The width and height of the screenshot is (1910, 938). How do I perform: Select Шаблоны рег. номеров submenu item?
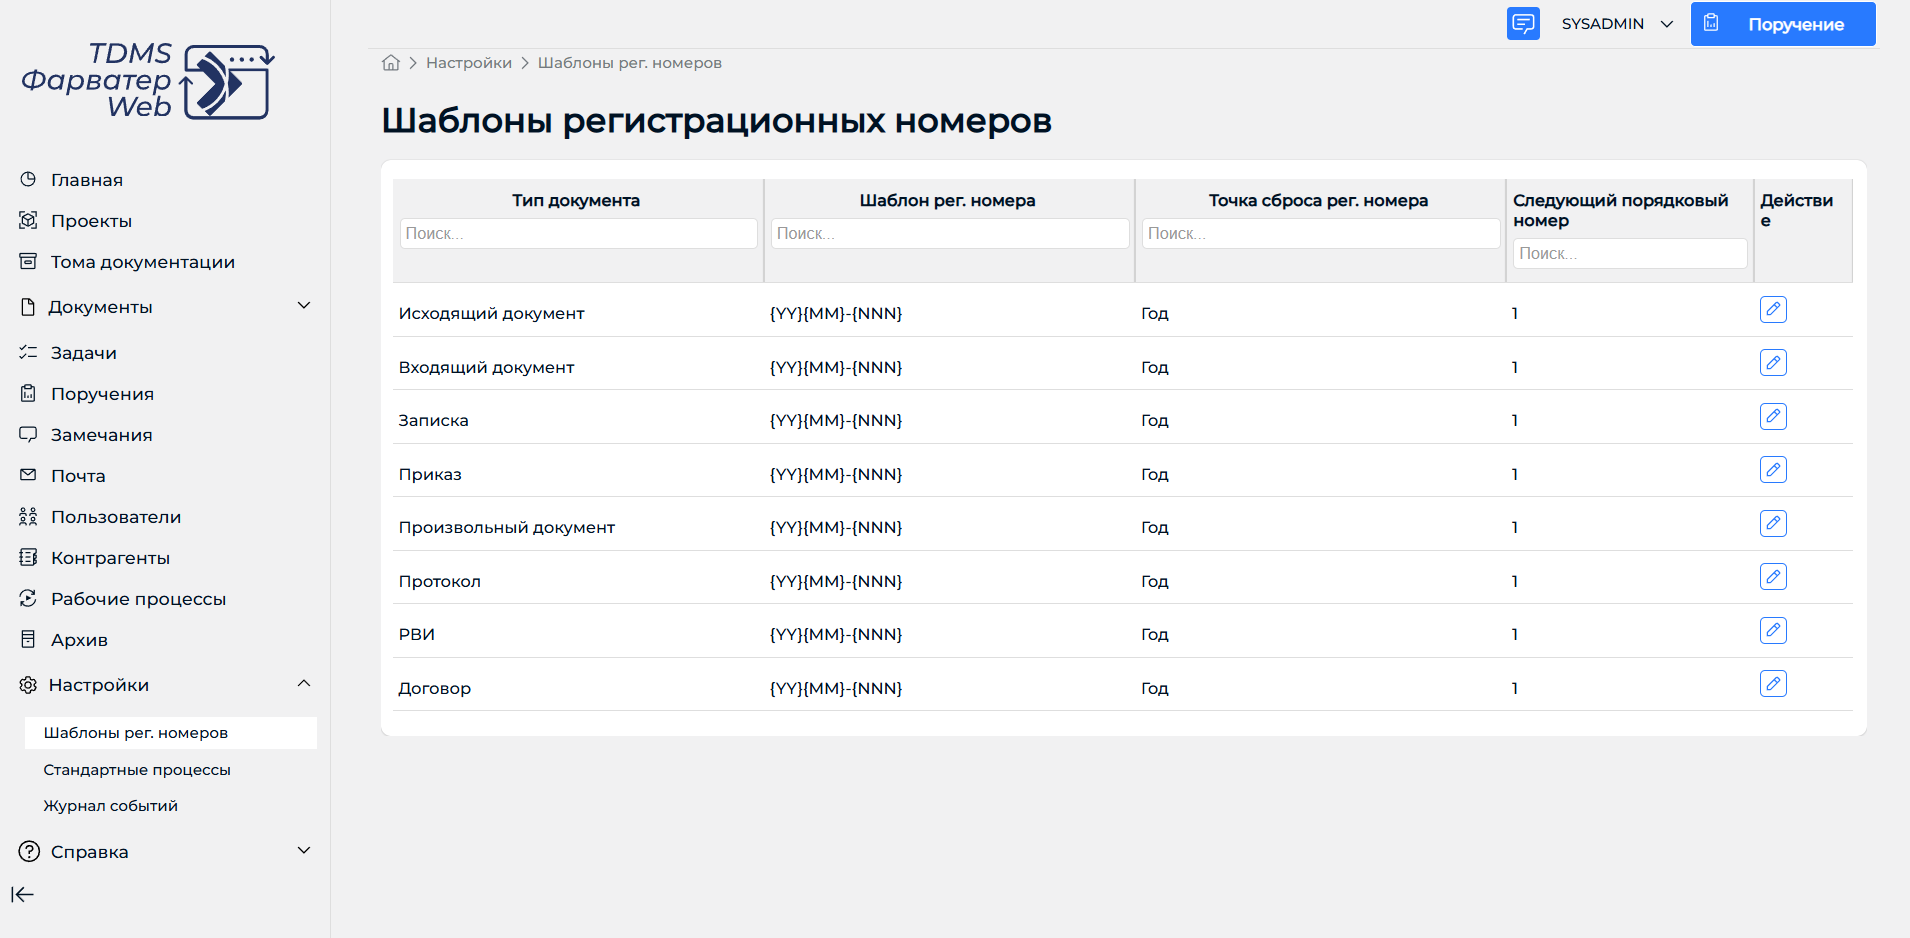(171, 733)
